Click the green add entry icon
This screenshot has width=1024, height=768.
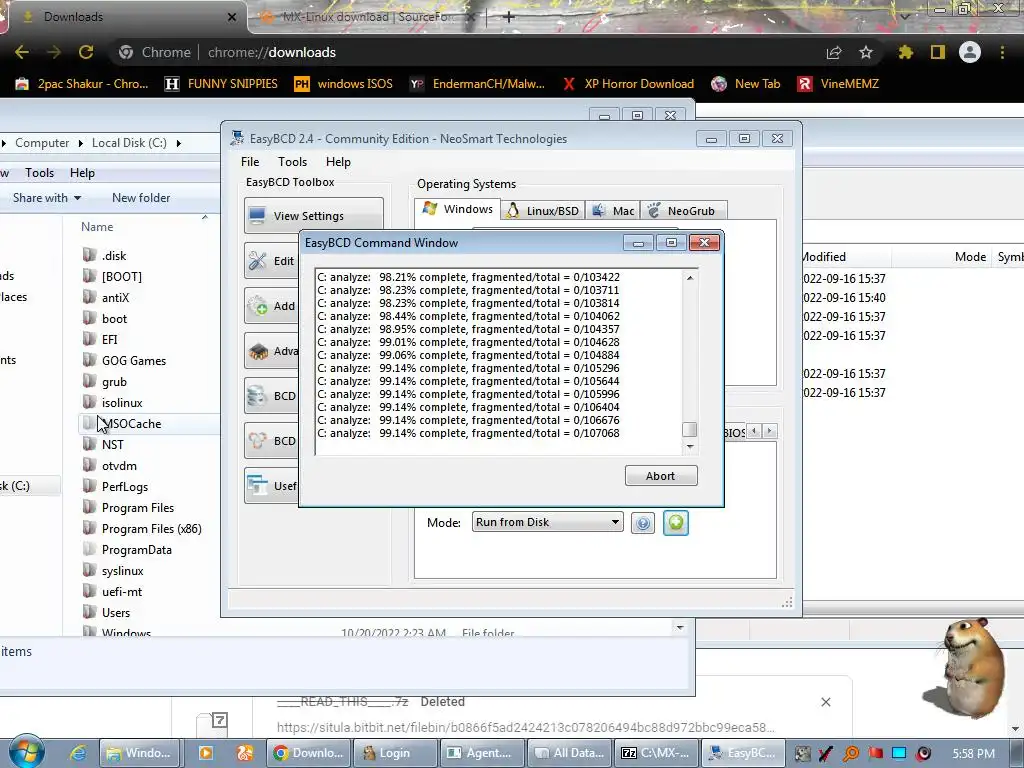[x=676, y=522]
